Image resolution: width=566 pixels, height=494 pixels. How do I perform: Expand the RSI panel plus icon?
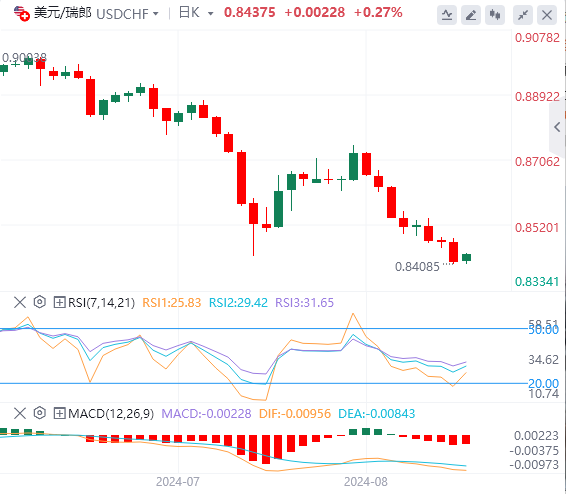[x=59, y=302]
